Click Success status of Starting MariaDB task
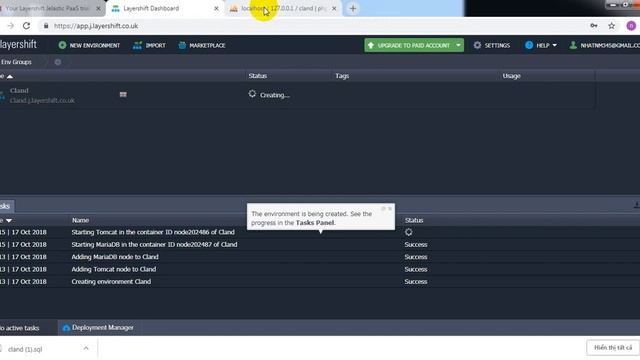Viewport: 640px width, 360px height. click(416, 244)
